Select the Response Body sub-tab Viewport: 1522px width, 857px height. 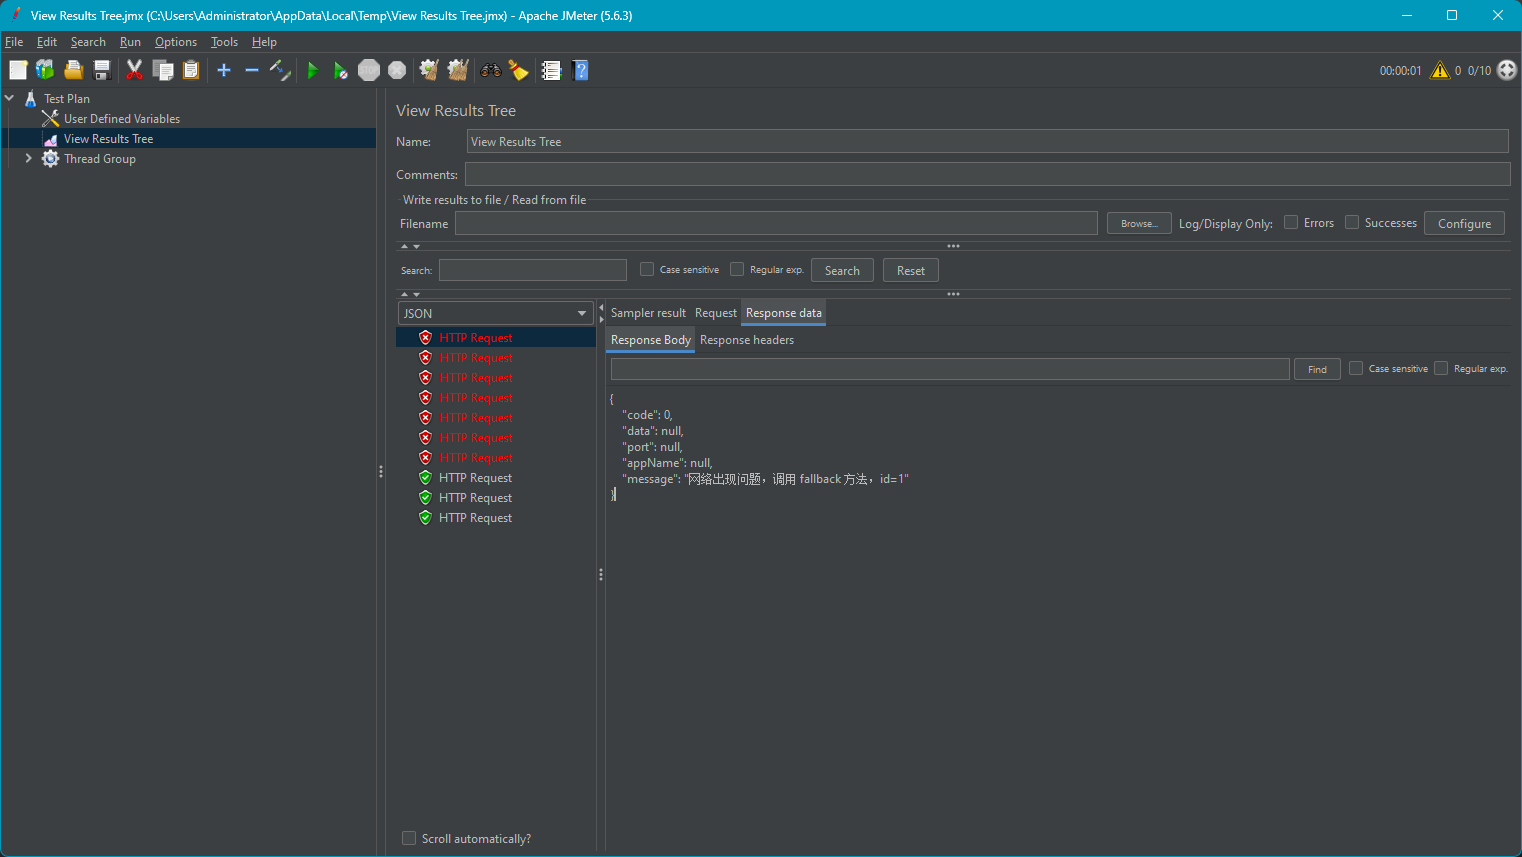pyautogui.click(x=651, y=340)
